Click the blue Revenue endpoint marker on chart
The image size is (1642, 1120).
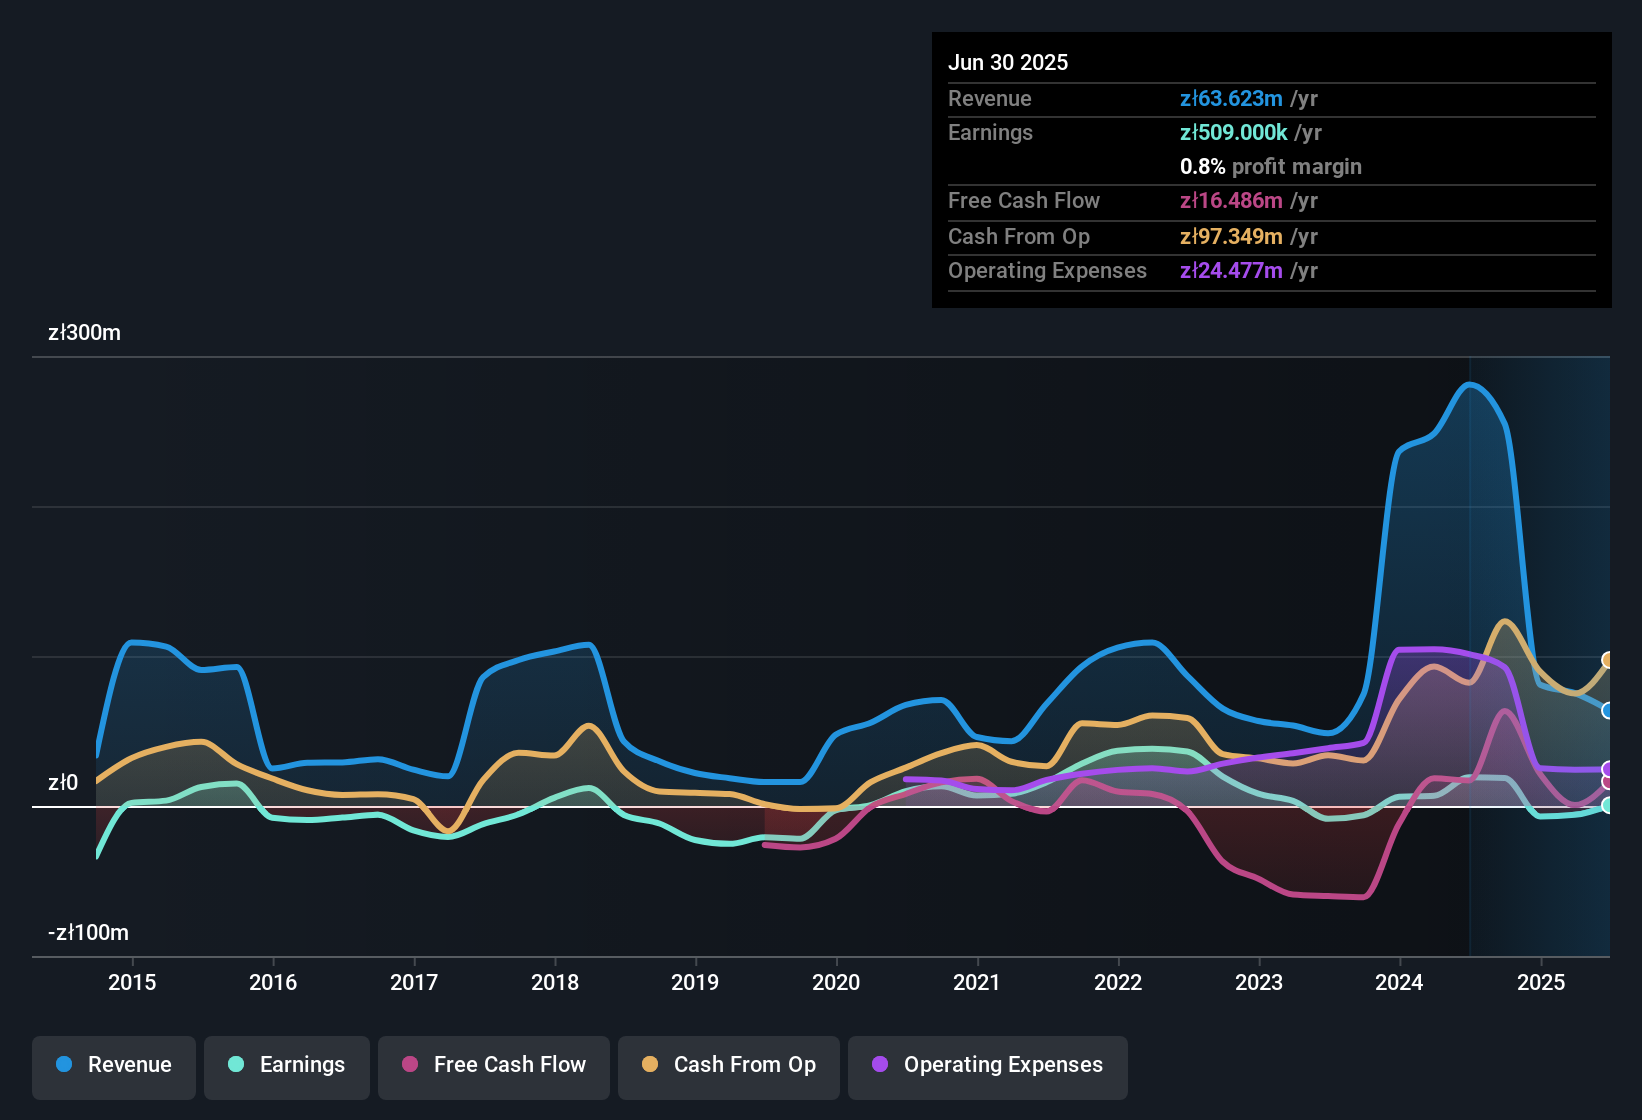(x=1607, y=711)
